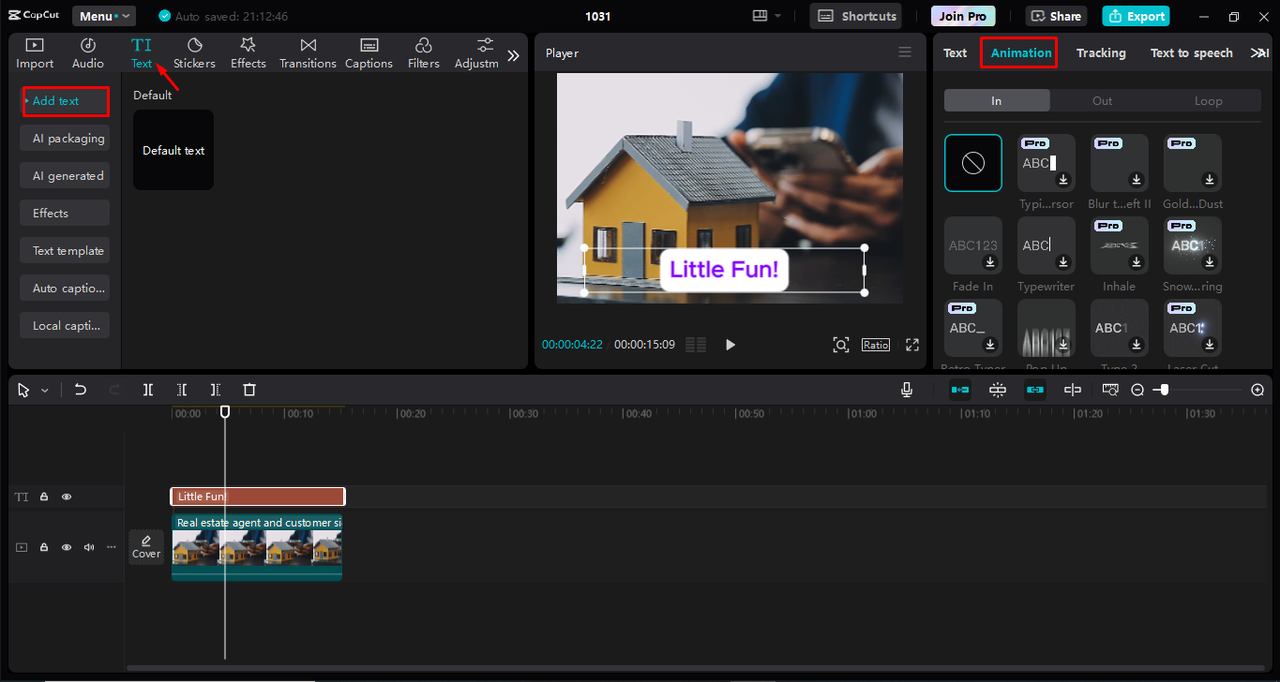1280x682 pixels.
Task: Toggle lock on the video track
Action: (44, 547)
